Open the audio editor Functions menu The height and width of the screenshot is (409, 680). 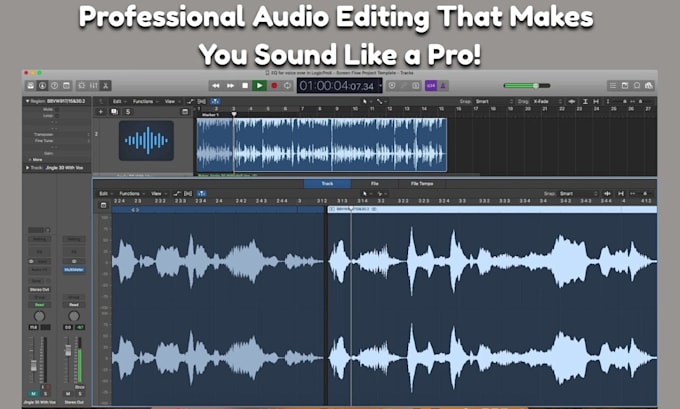131,193
